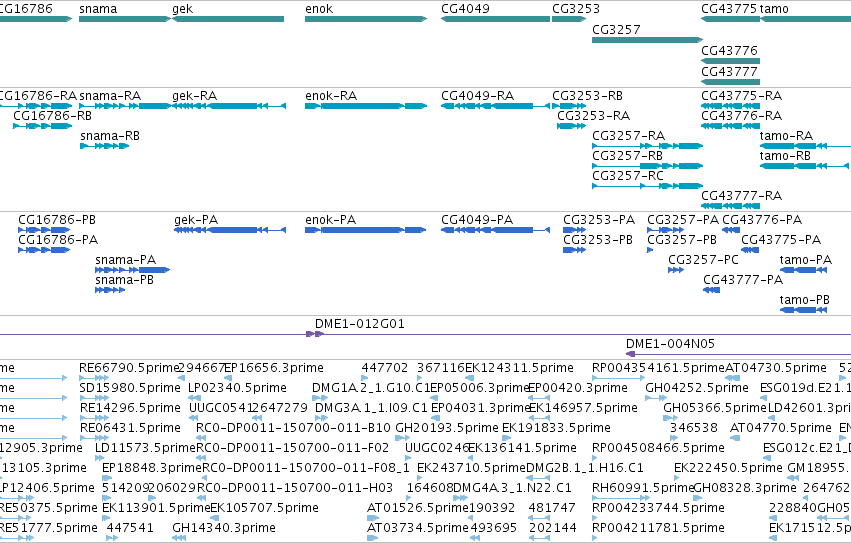The image size is (851, 543).
Task: Select EST GH14340.3prime
Action: pos(224,528)
